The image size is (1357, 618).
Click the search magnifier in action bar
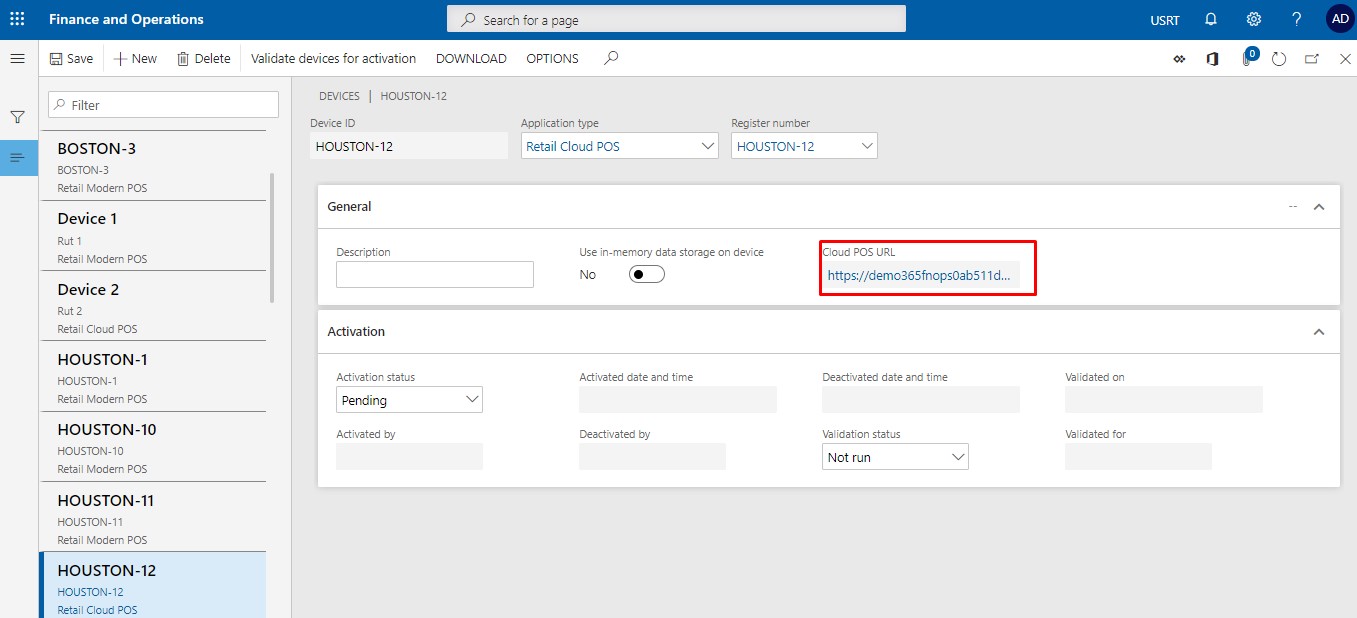[x=611, y=58]
